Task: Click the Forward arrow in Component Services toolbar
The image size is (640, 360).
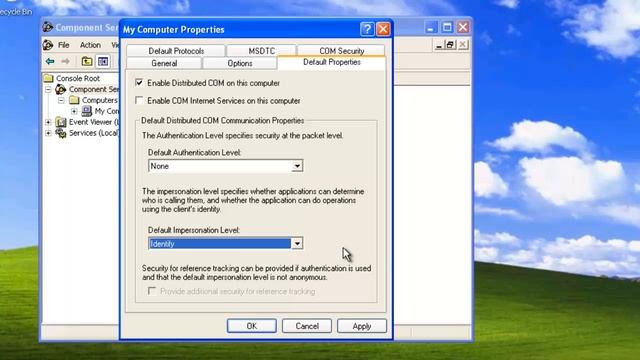Action: click(x=65, y=62)
